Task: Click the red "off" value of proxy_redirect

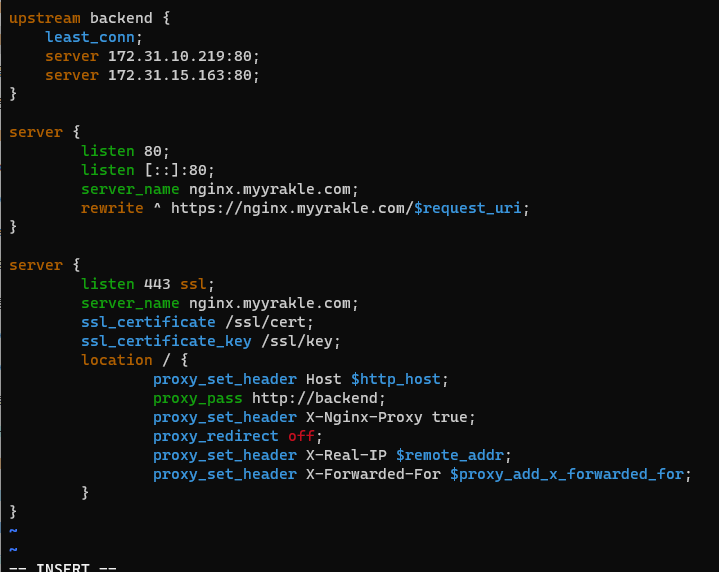Action: pyautogui.click(x=300, y=436)
